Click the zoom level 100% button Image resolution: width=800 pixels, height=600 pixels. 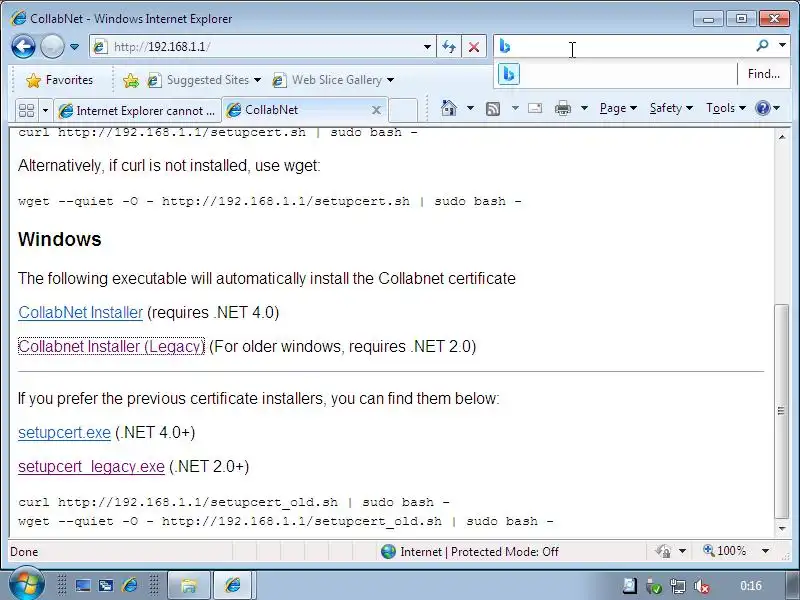[x=724, y=551]
